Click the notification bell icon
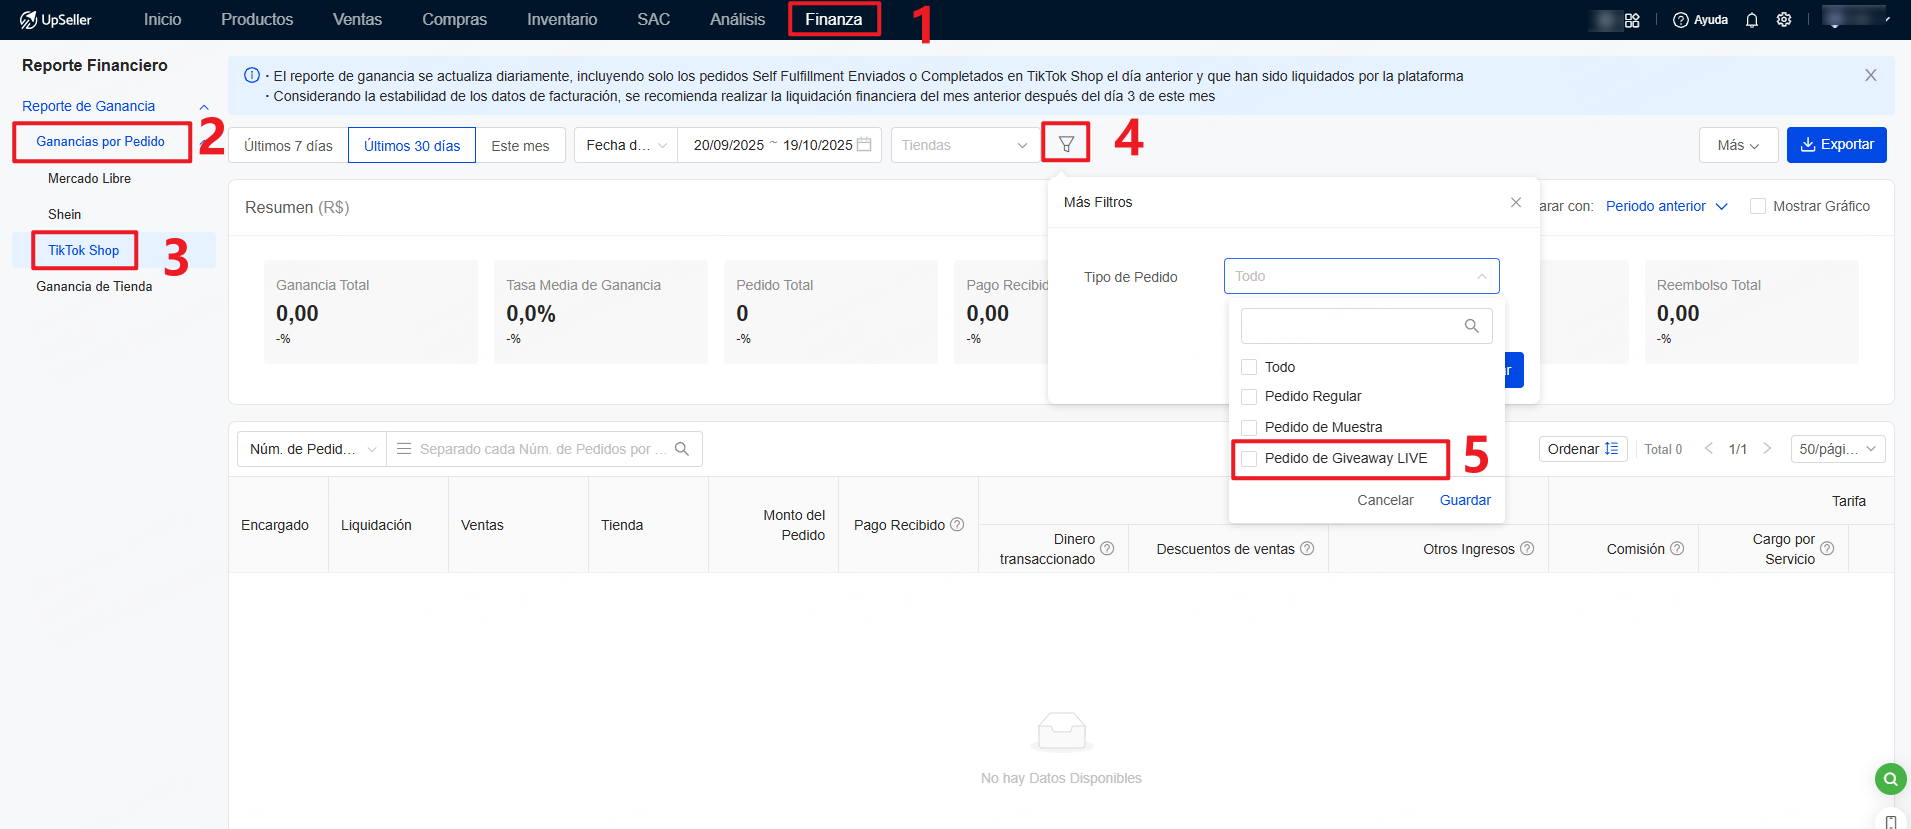Image resolution: width=1911 pixels, height=829 pixels. pos(1751,20)
